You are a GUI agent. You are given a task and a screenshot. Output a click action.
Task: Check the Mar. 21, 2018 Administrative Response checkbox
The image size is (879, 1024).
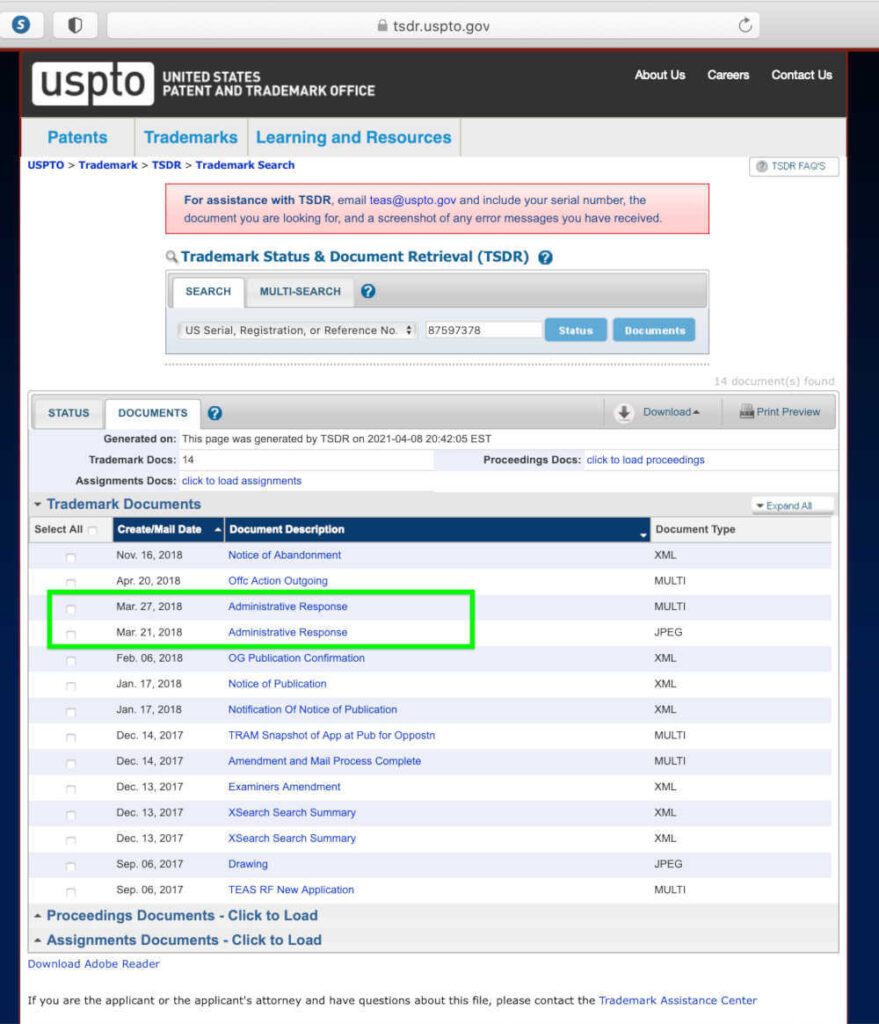(x=71, y=634)
